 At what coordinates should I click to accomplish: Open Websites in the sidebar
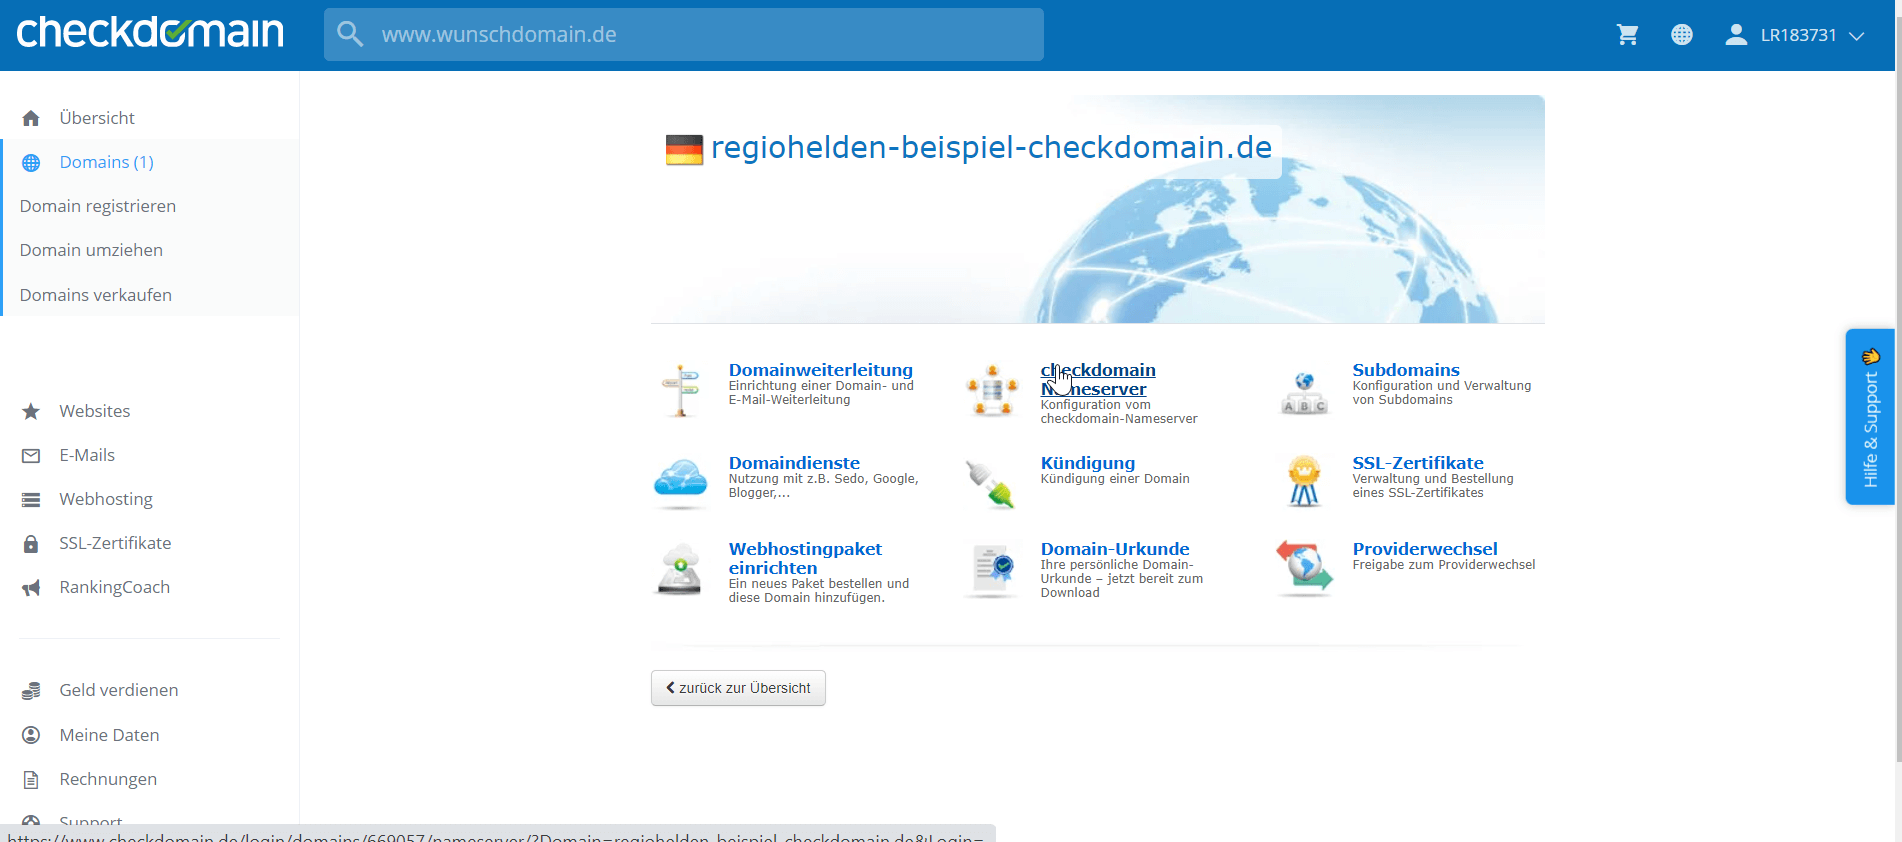point(95,411)
